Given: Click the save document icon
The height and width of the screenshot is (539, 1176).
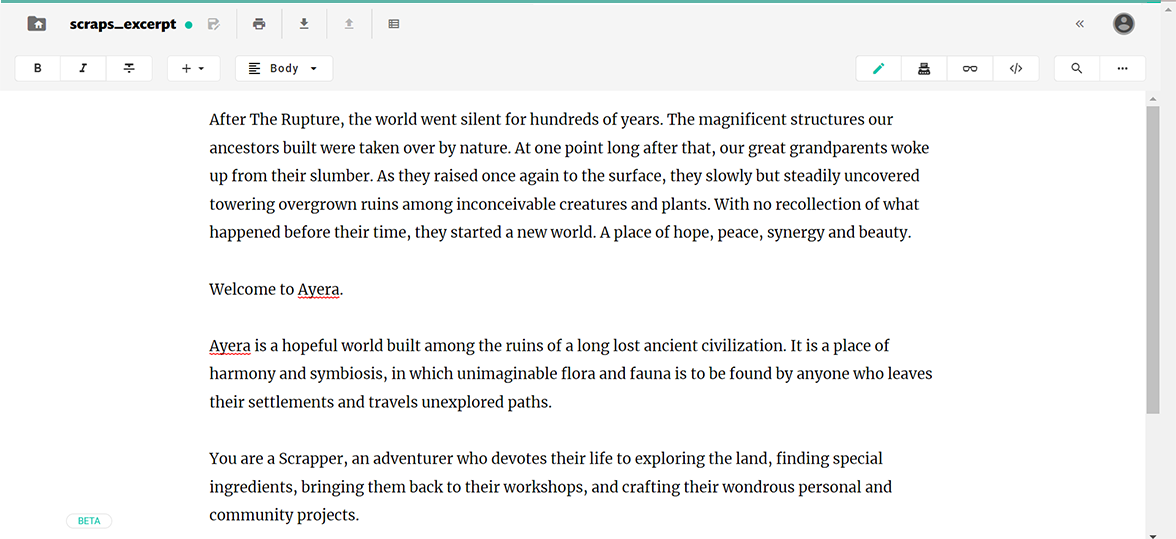Looking at the screenshot, I should (213, 24).
